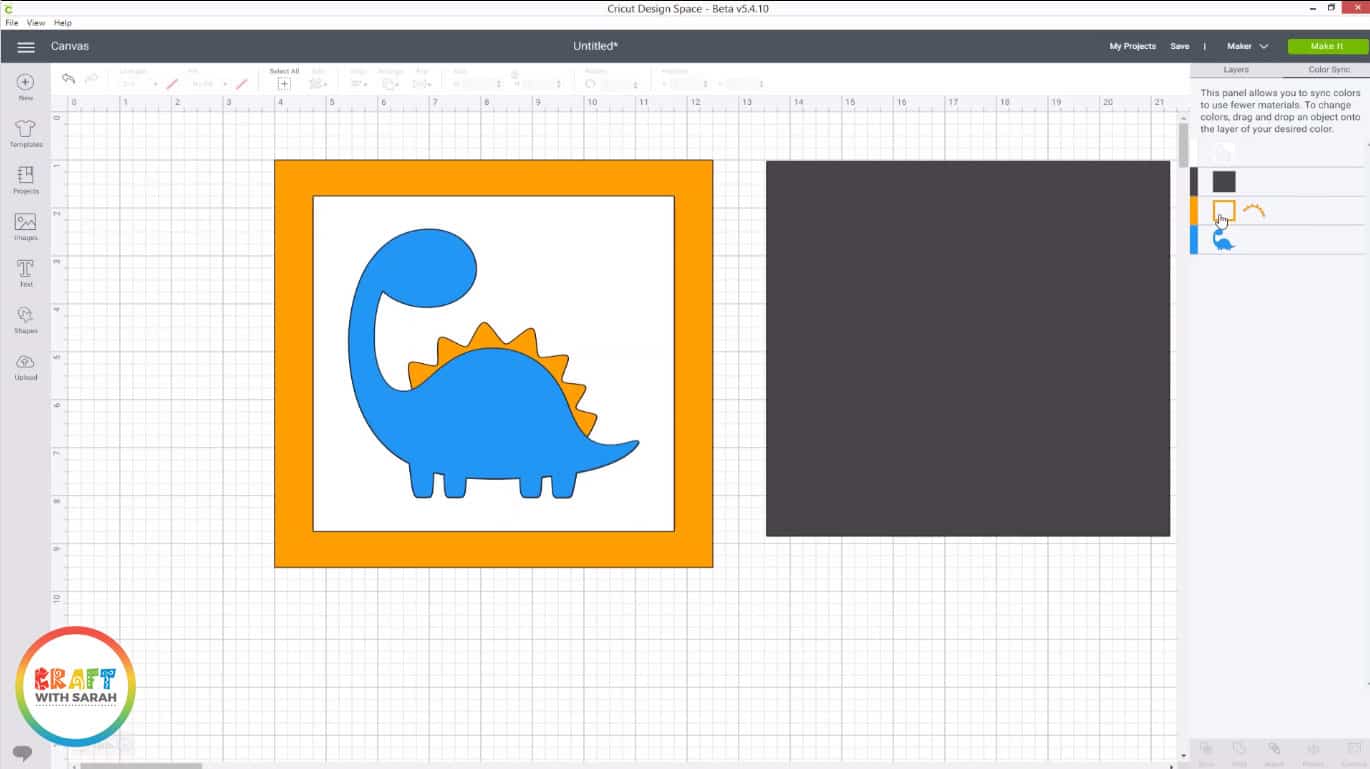This screenshot has width=1370, height=769.
Task: Click the Linetype color swatch
Action: [x=172, y=84]
